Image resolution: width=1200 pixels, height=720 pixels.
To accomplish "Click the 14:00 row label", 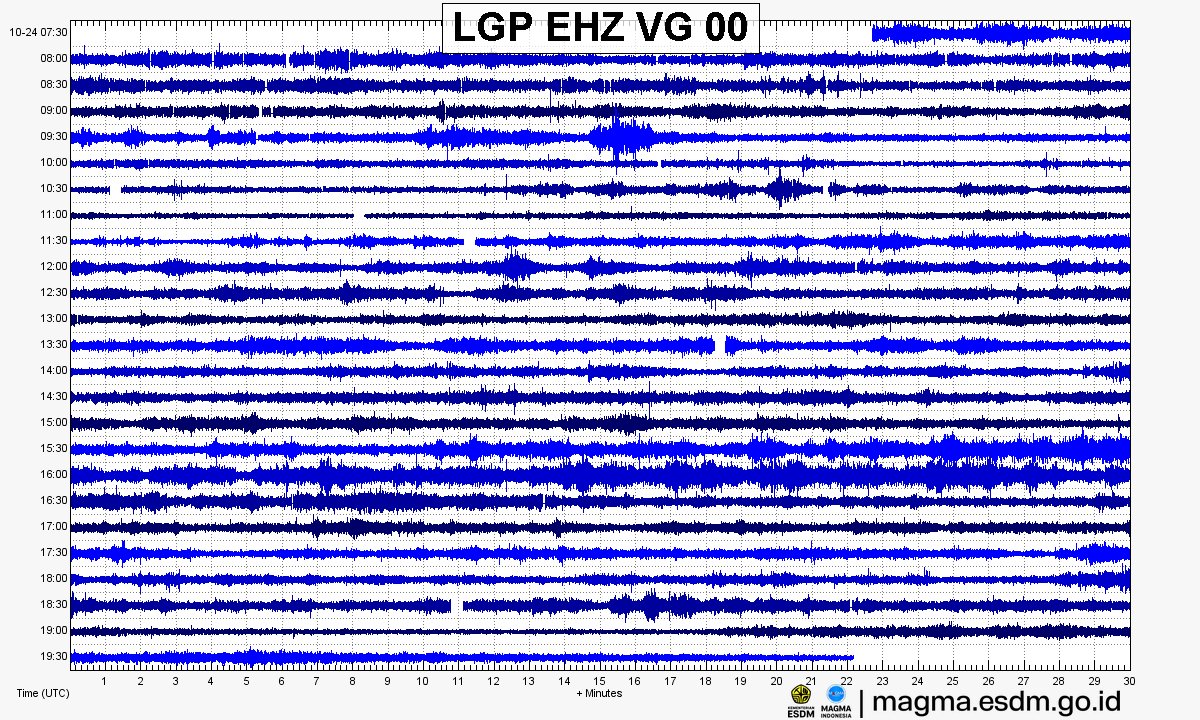I will [54, 370].
